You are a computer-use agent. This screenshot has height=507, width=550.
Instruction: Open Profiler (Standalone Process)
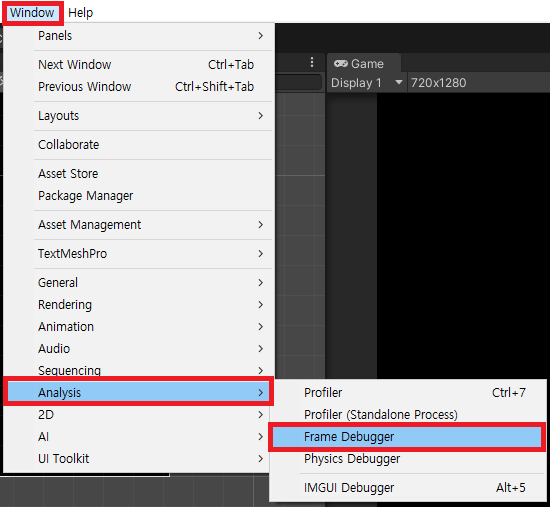[408, 415]
